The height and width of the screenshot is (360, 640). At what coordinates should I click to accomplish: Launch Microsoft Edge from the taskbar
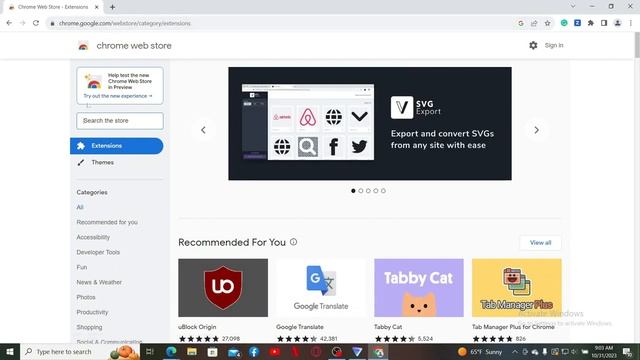coord(171,351)
